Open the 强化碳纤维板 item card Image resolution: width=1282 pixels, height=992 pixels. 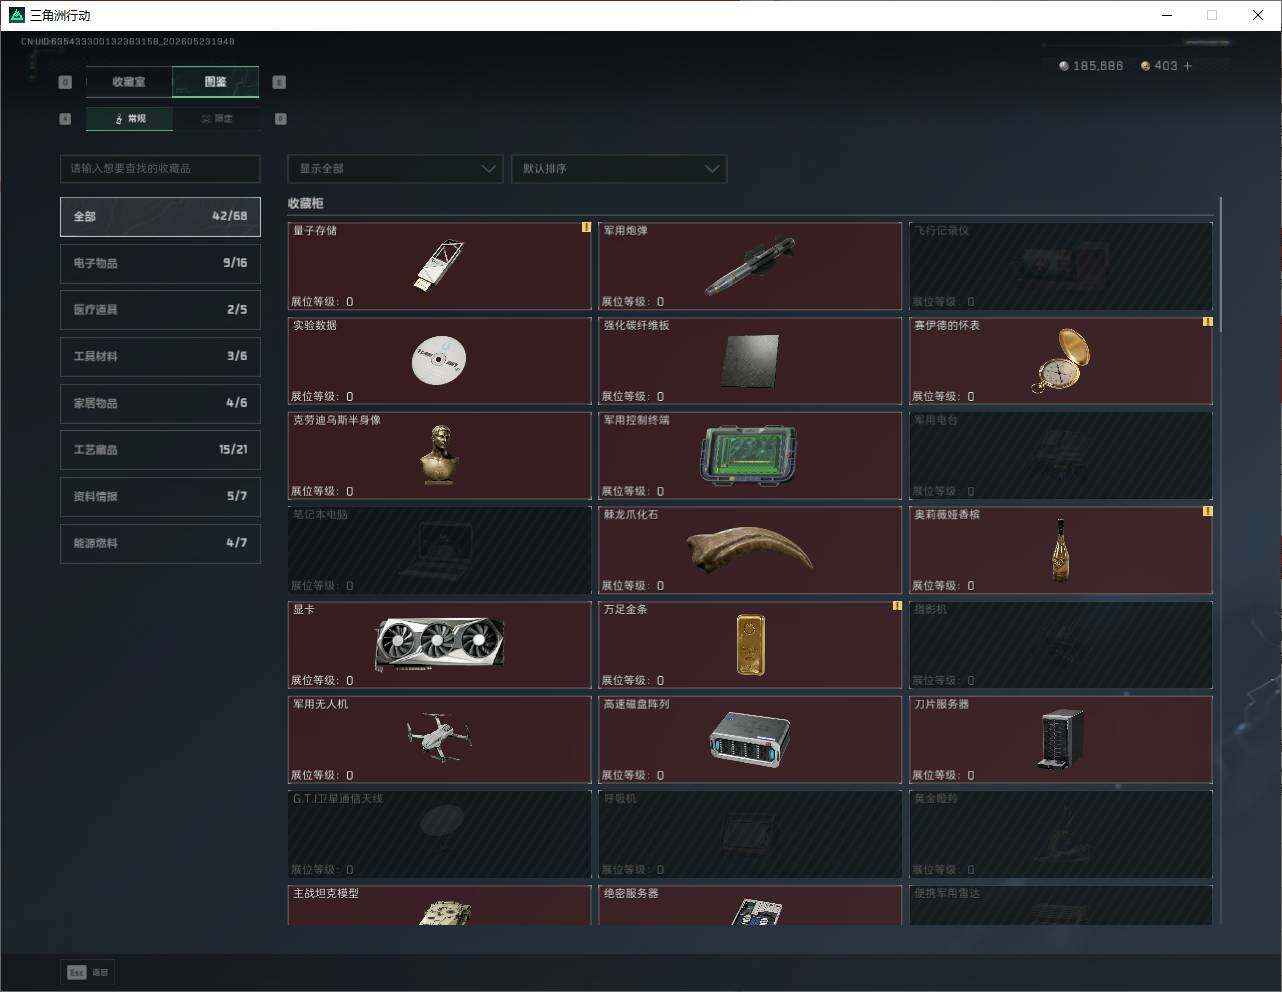click(x=750, y=361)
